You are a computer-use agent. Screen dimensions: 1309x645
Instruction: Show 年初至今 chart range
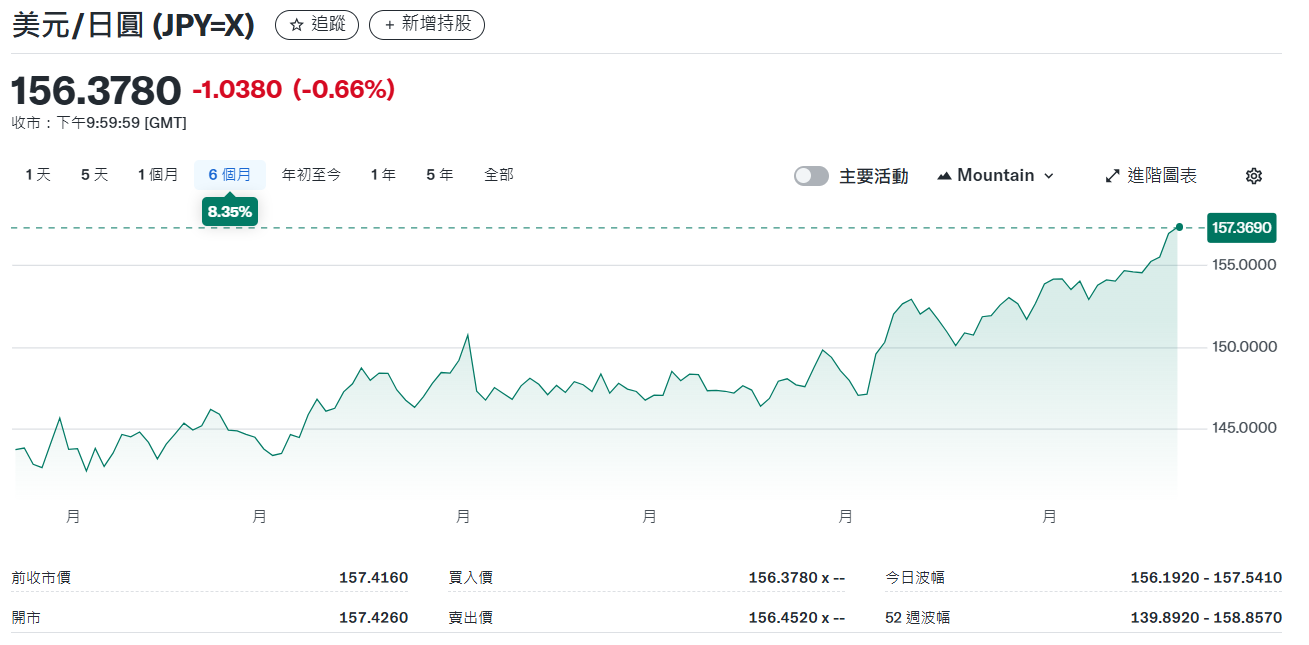click(x=311, y=175)
